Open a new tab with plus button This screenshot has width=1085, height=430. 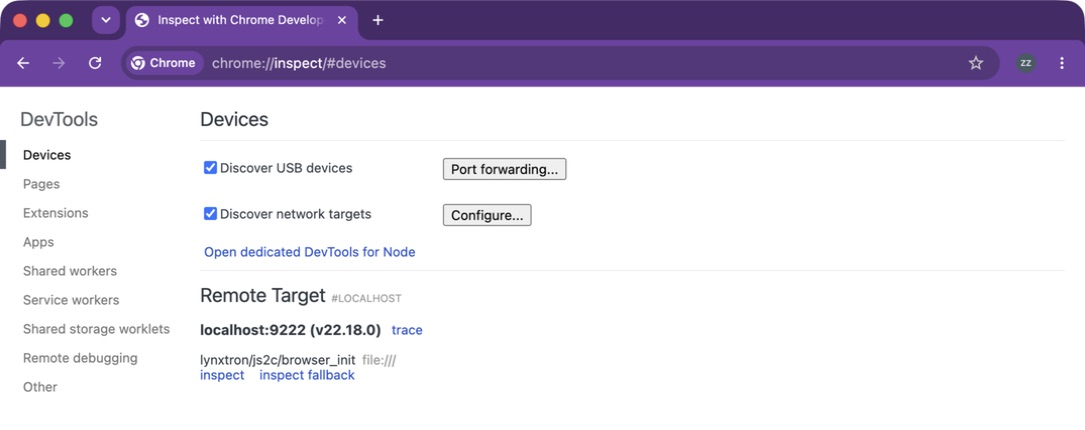378,20
